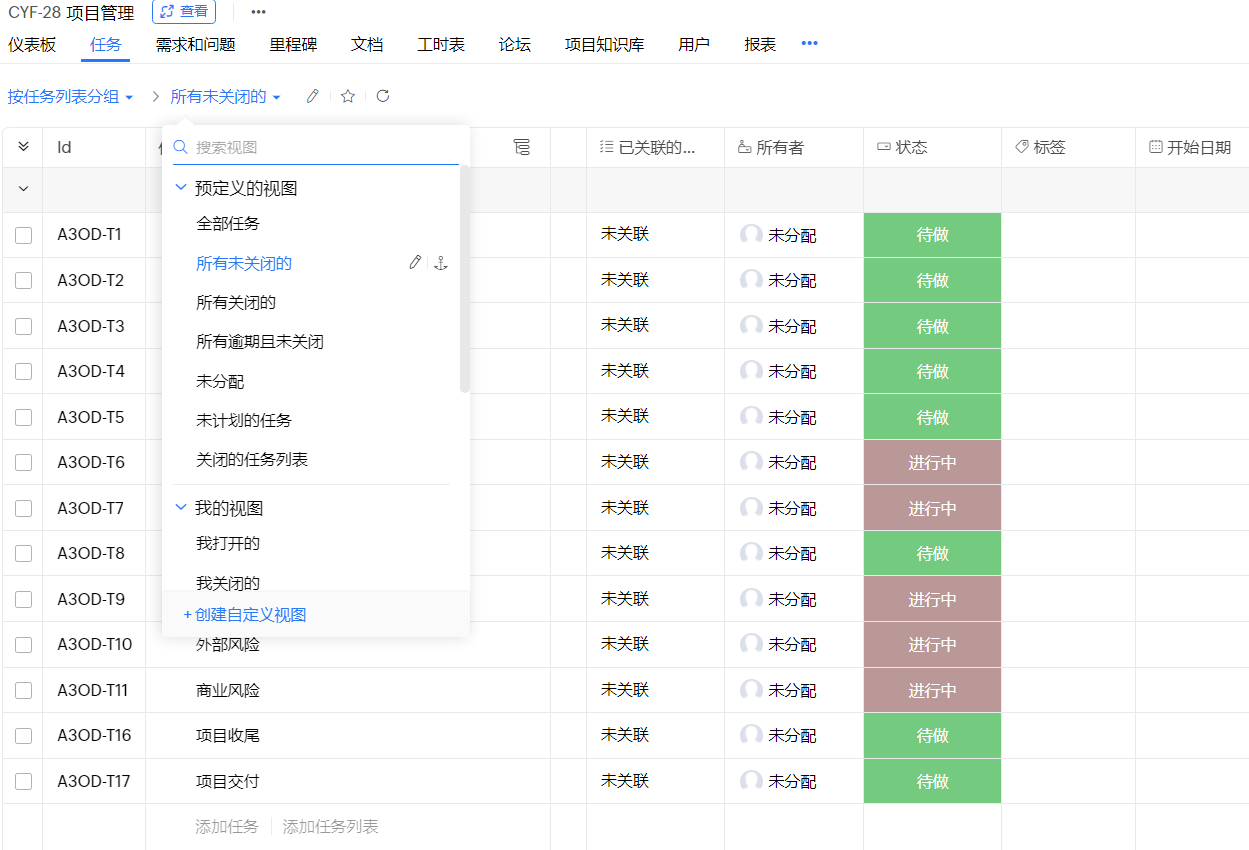Collapse the 预定义的视图 section
The height and width of the screenshot is (850, 1249).
pyautogui.click(x=181, y=187)
